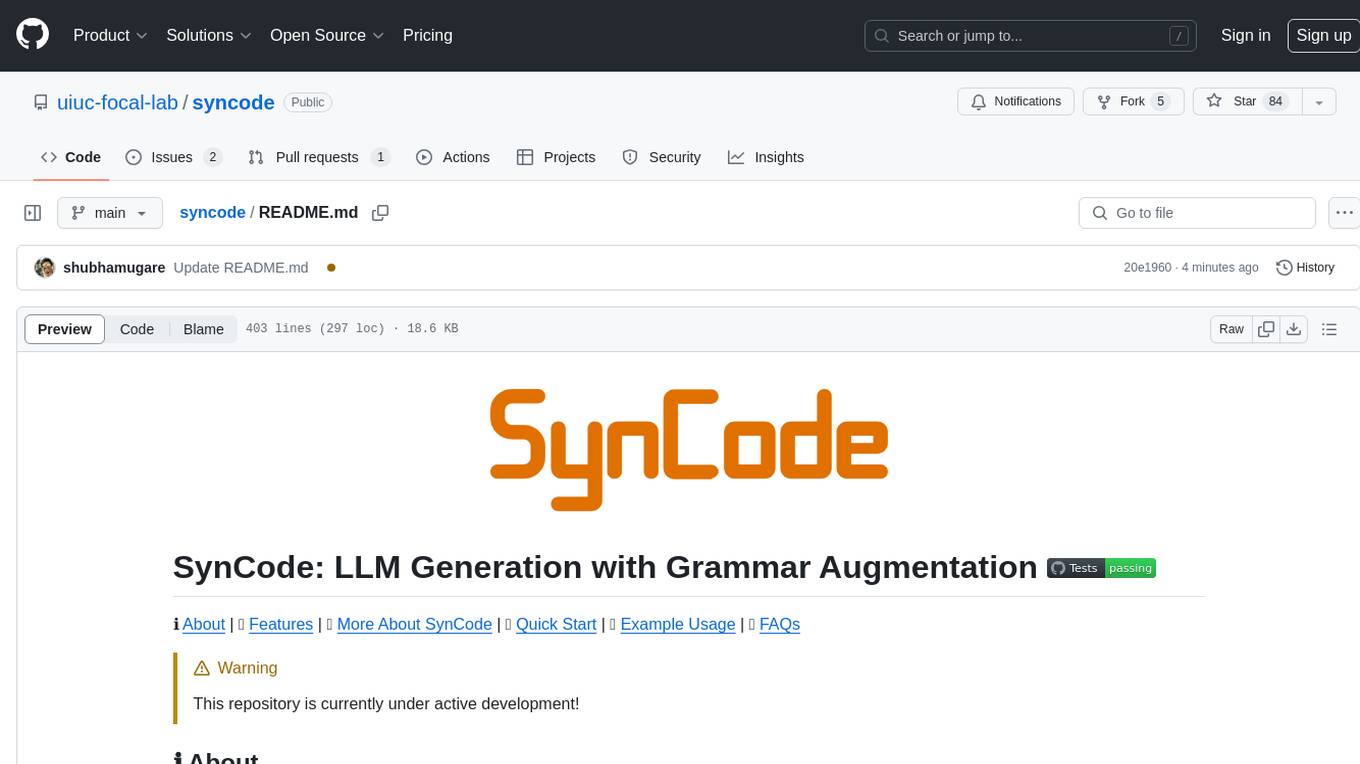Focus the Go to file input
This screenshot has height=764, width=1360.
click(x=1197, y=213)
